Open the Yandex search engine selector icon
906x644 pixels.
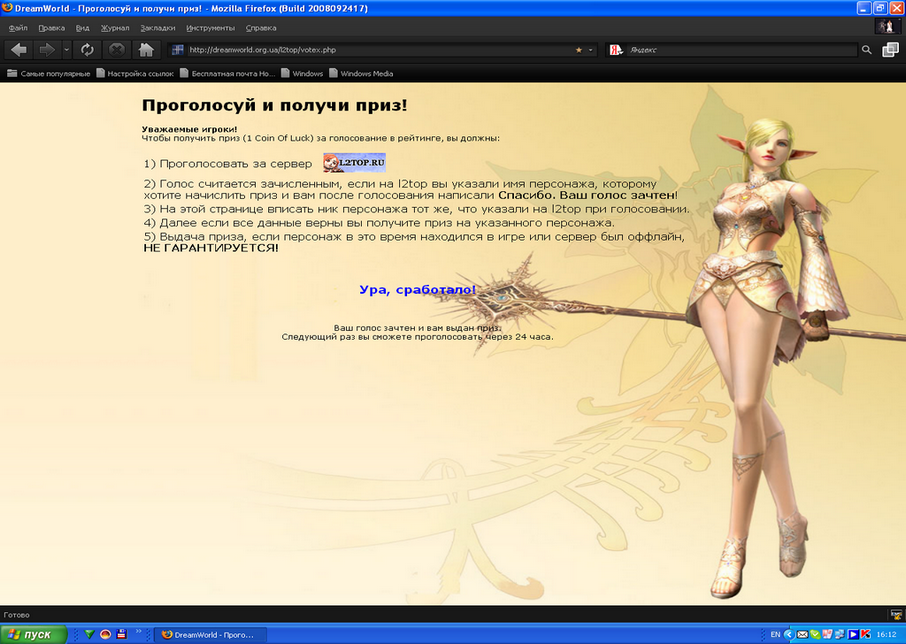[x=616, y=50]
